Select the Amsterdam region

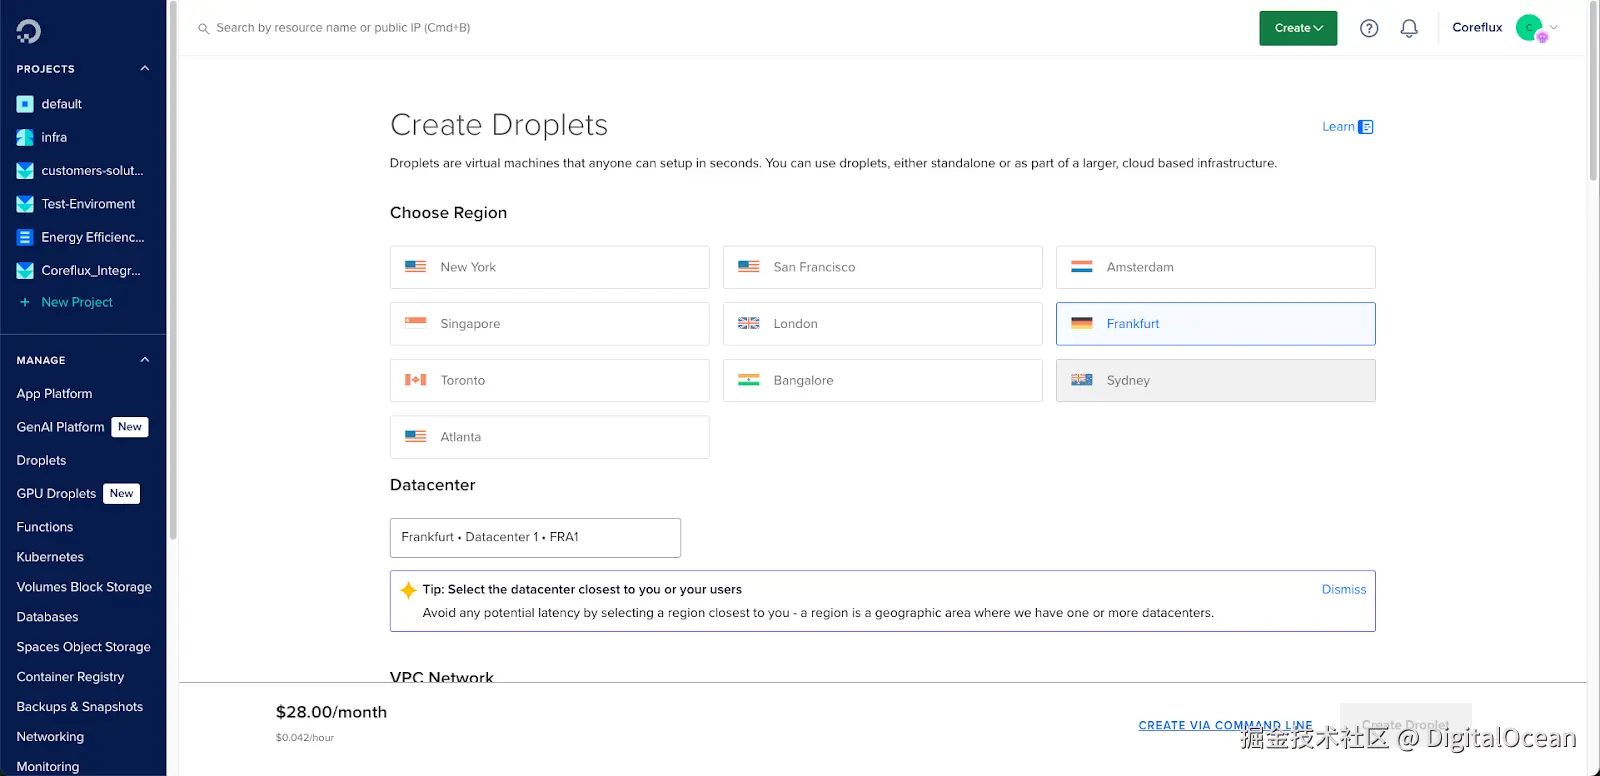(1215, 267)
